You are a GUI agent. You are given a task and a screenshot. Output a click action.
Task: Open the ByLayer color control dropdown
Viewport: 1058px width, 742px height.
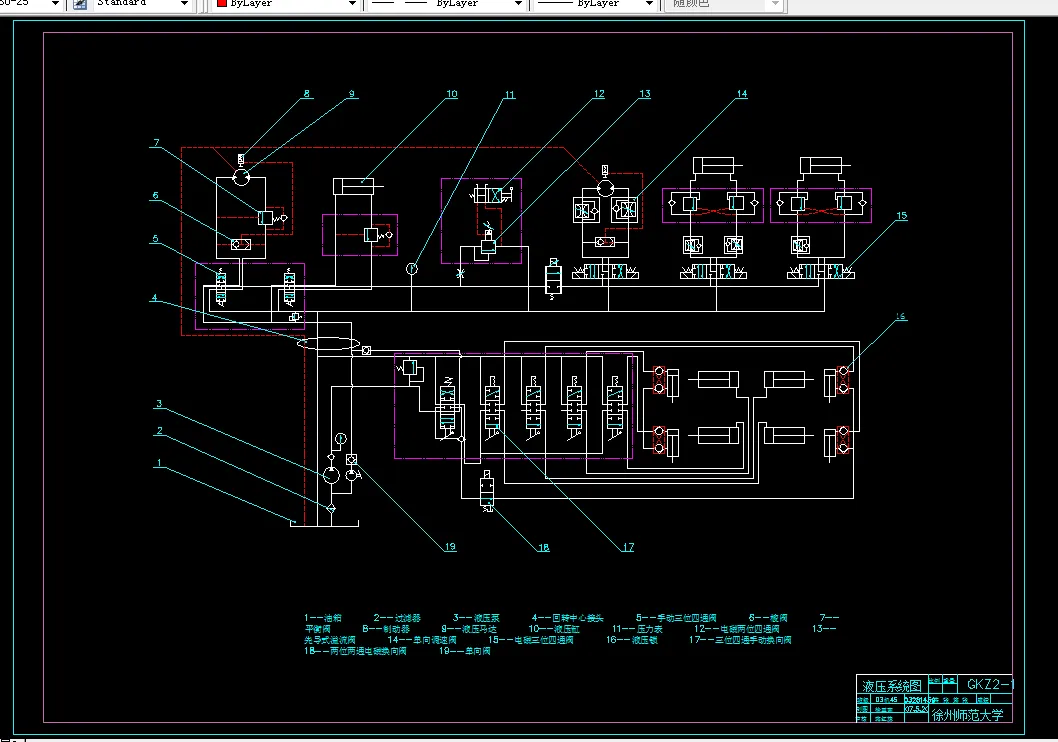(x=352, y=3)
